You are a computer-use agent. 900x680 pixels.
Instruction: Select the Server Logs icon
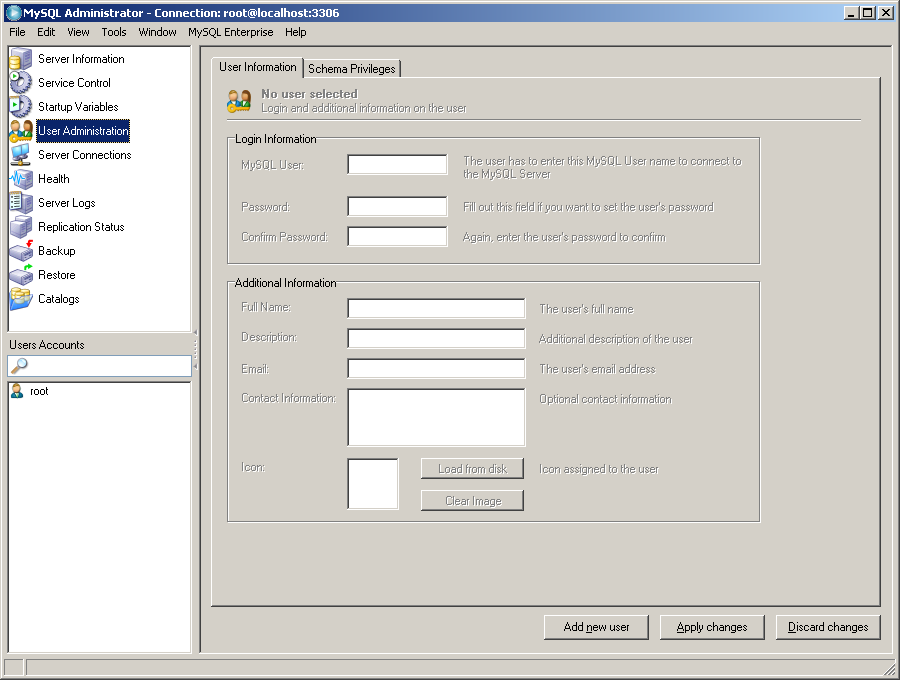pos(20,203)
